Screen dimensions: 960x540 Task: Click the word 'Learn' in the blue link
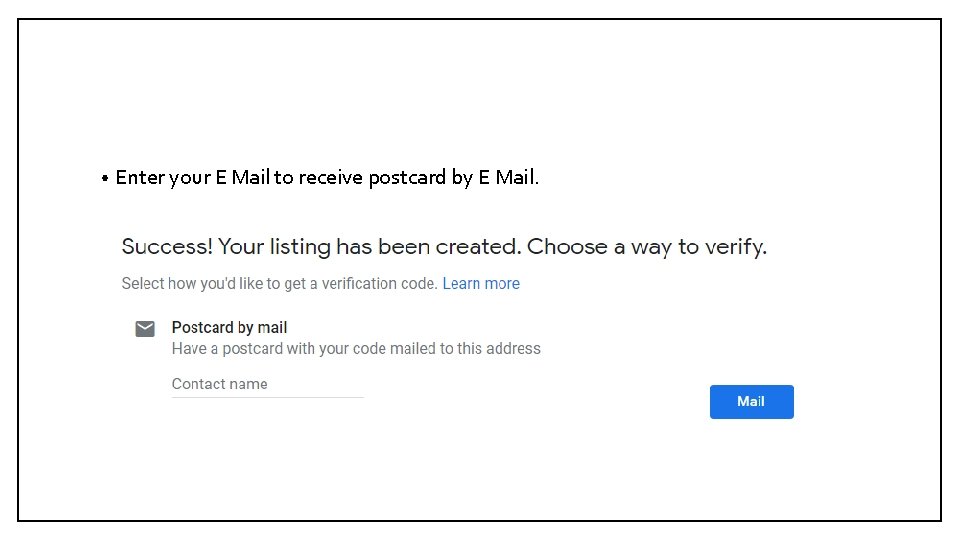461,284
